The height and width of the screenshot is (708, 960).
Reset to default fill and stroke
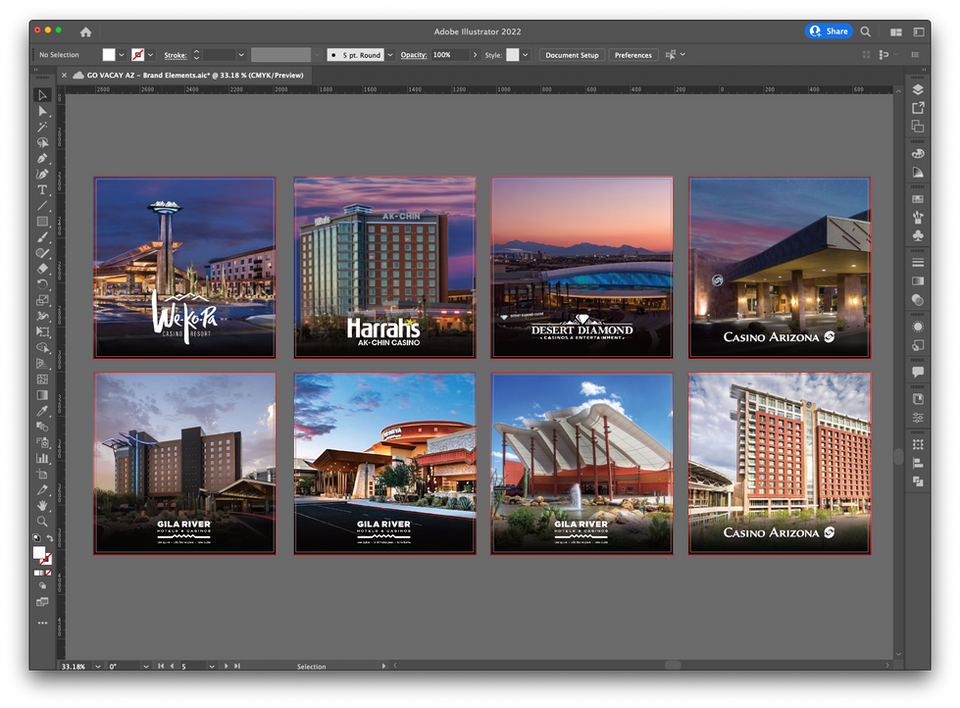37,539
